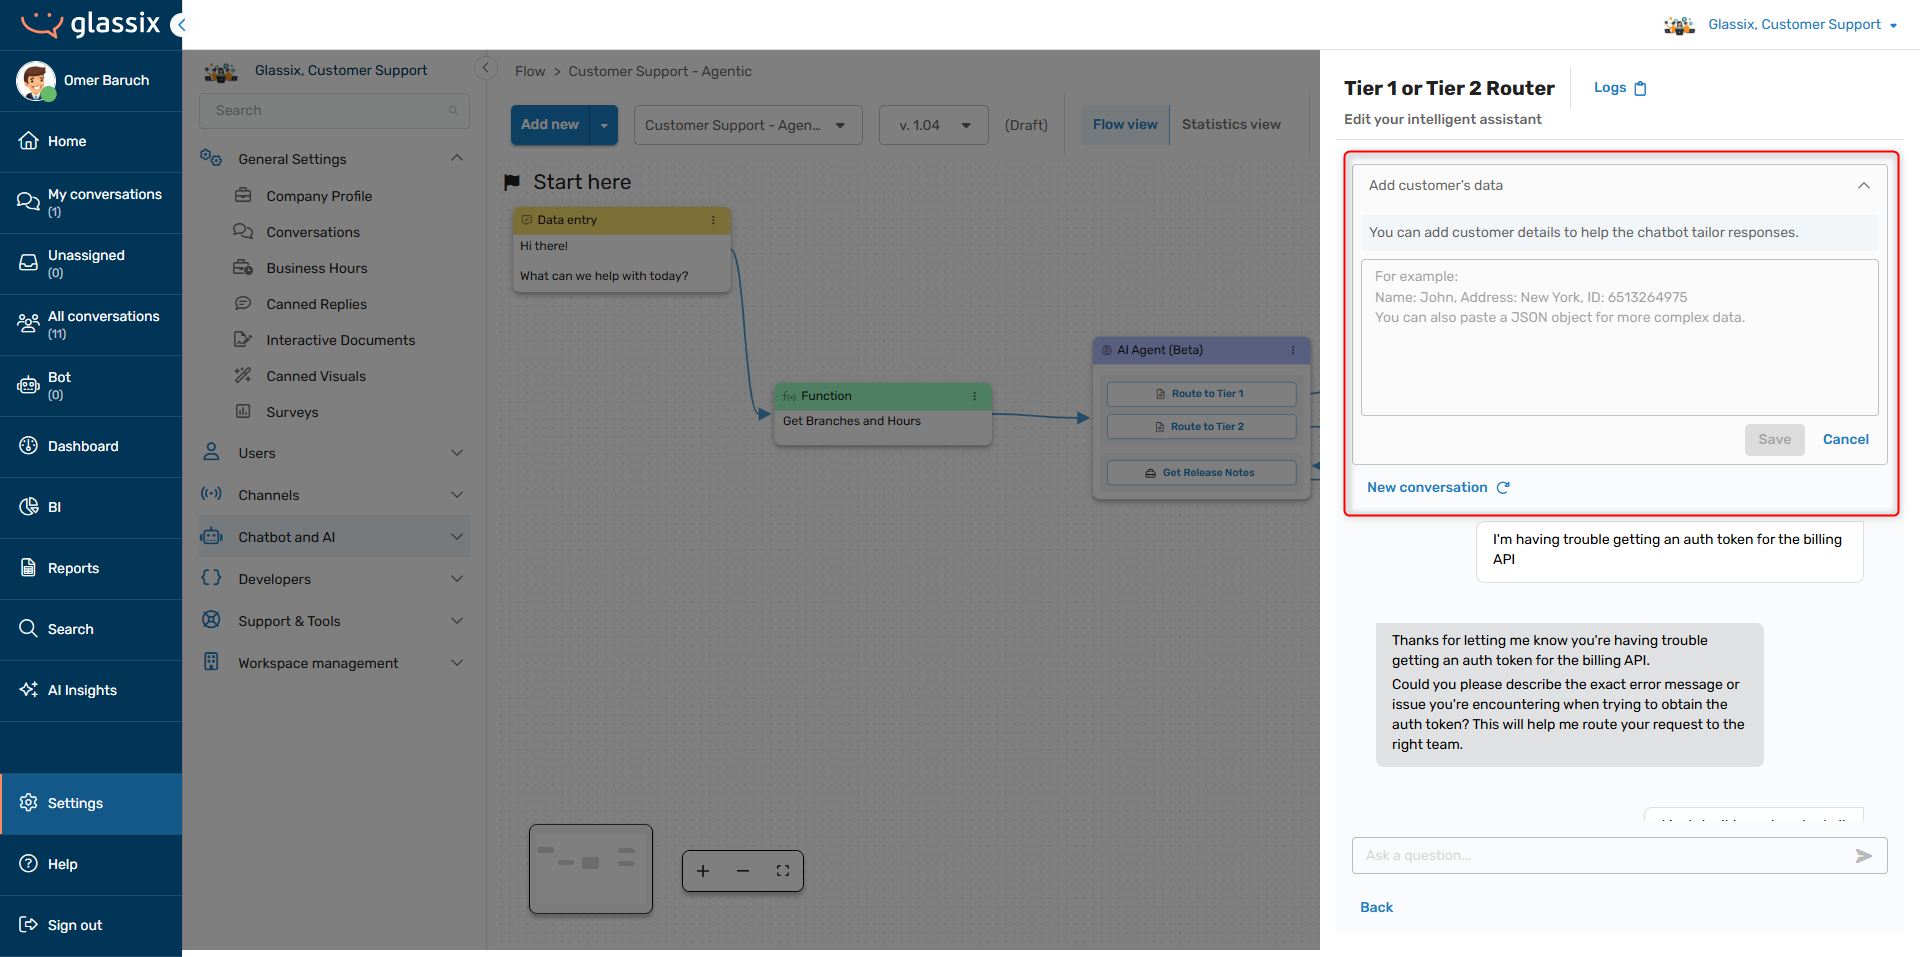Switch to Statistics view tab
The width and height of the screenshot is (1920, 957).
[1231, 124]
